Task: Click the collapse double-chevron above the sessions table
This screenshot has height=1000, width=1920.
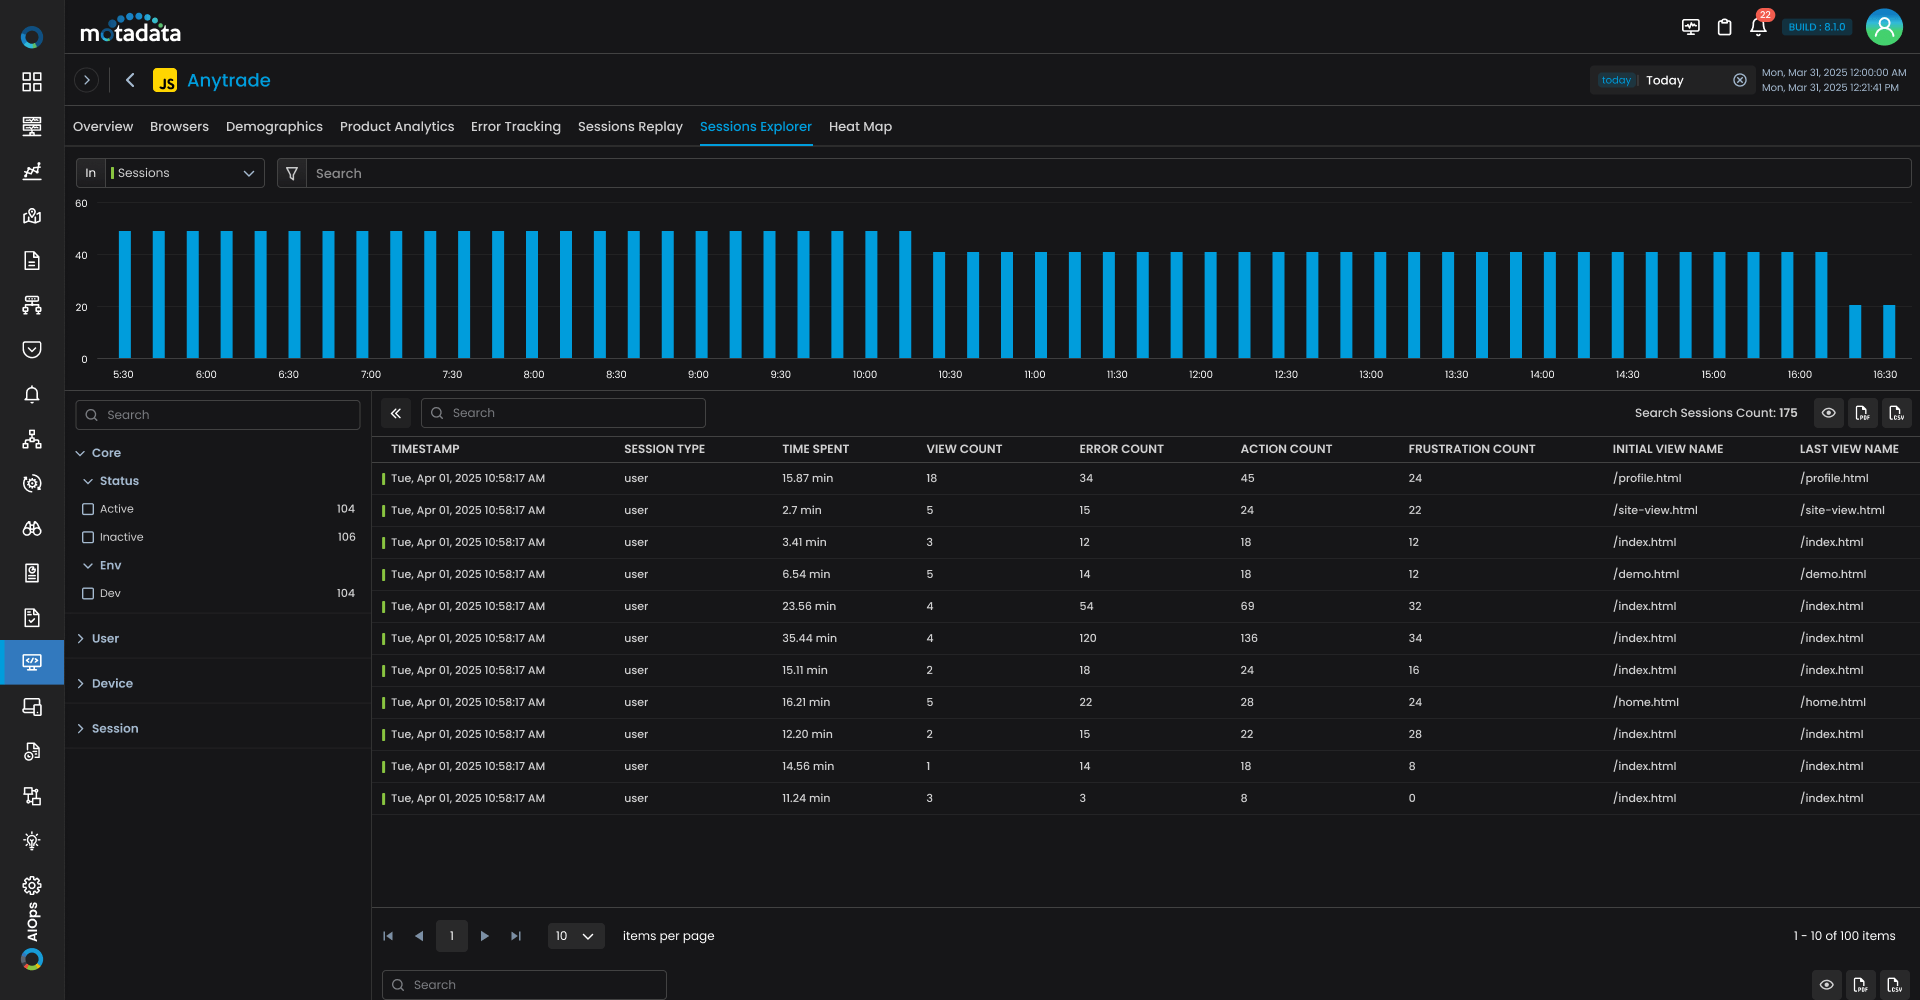Action: click(396, 413)
